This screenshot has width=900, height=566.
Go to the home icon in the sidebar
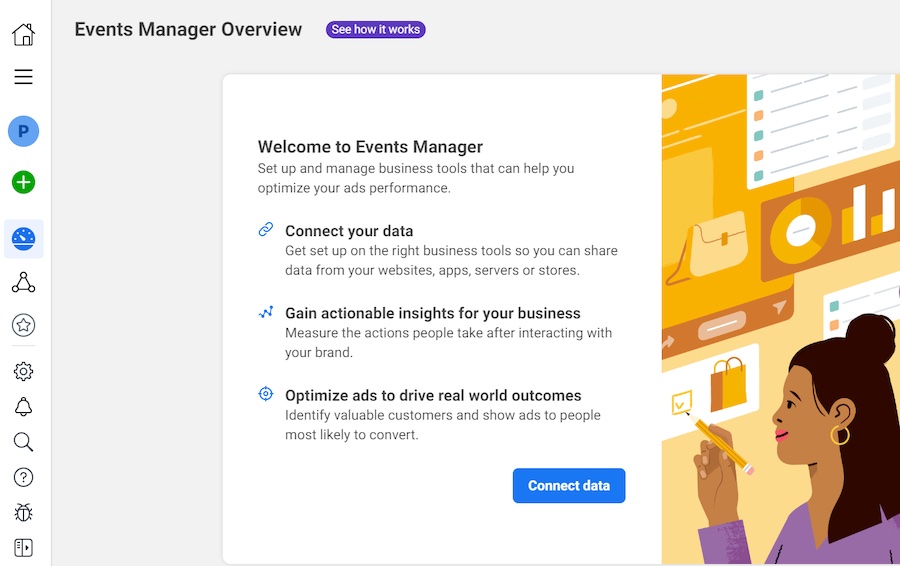point(23,35)
